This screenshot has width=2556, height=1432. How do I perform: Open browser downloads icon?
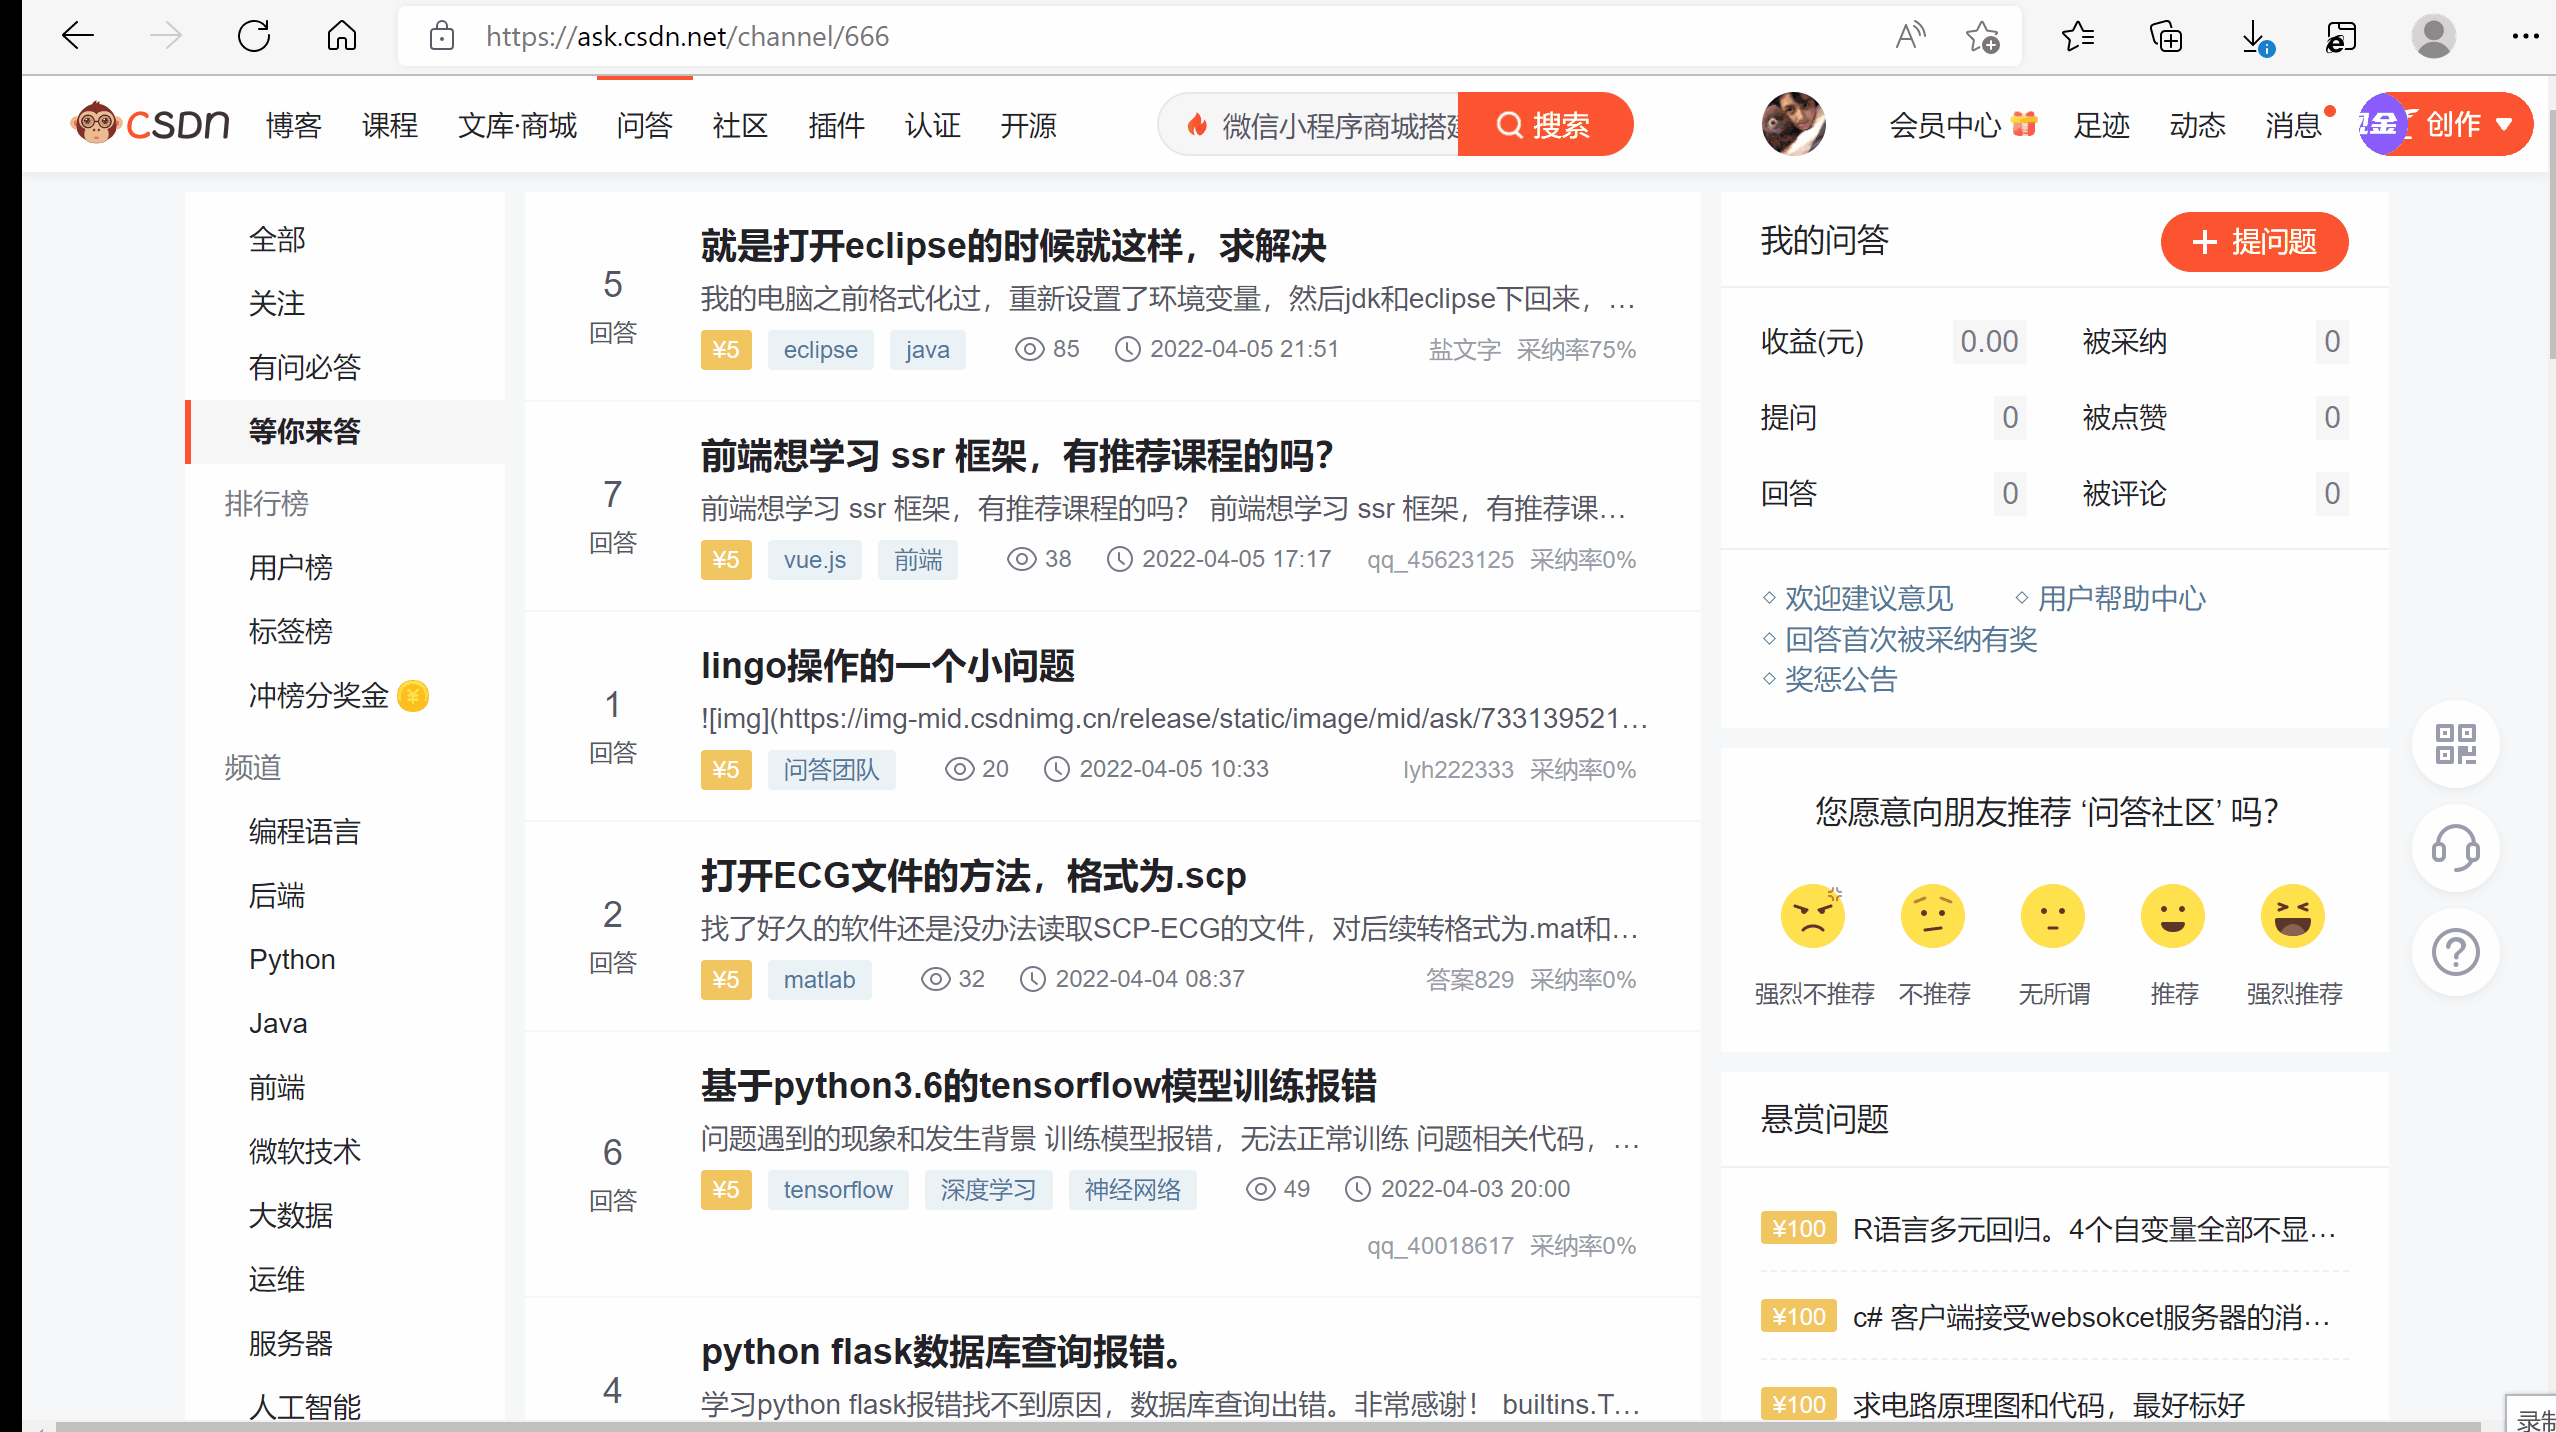(x=2254, y=37)
